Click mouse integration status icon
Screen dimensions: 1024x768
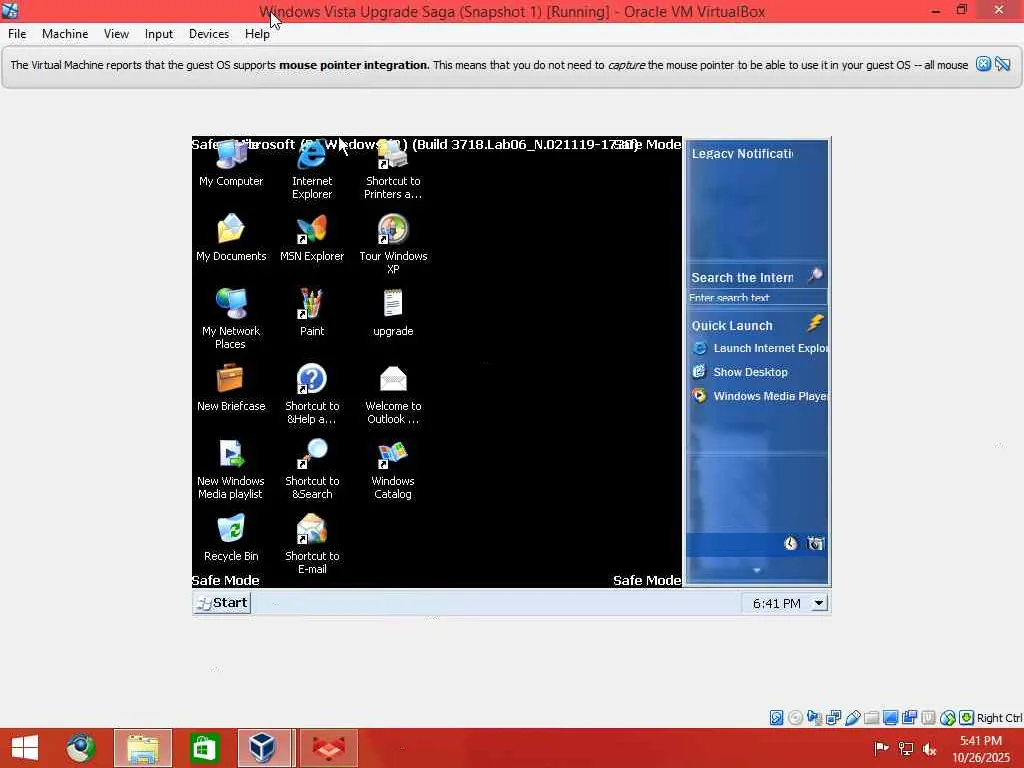click(948, 718)
